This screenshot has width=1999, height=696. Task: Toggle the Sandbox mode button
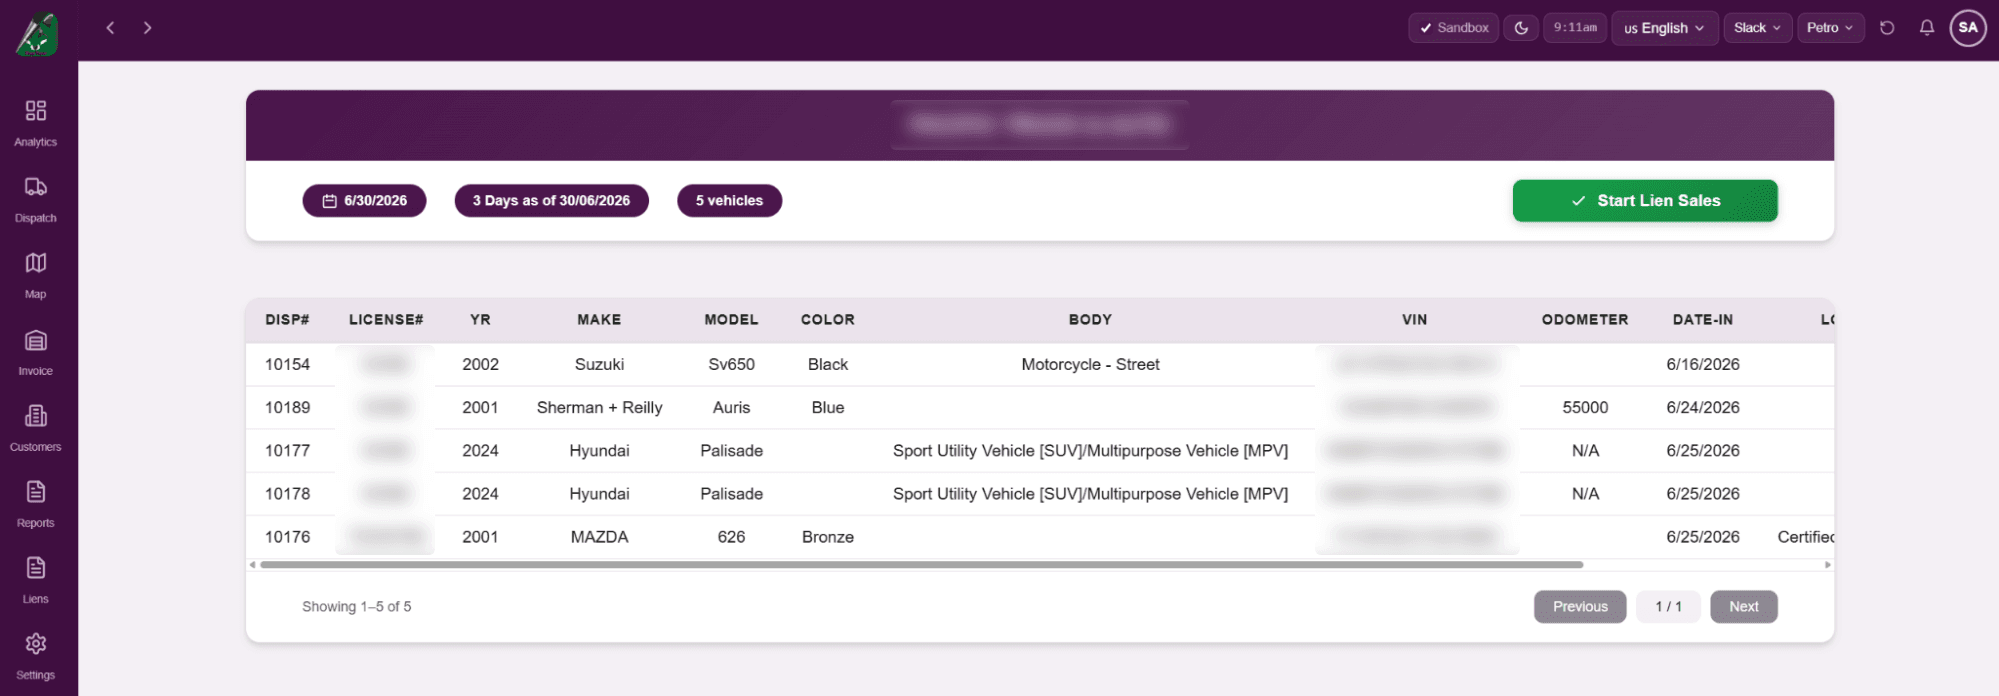click(x=1453, y=28)
